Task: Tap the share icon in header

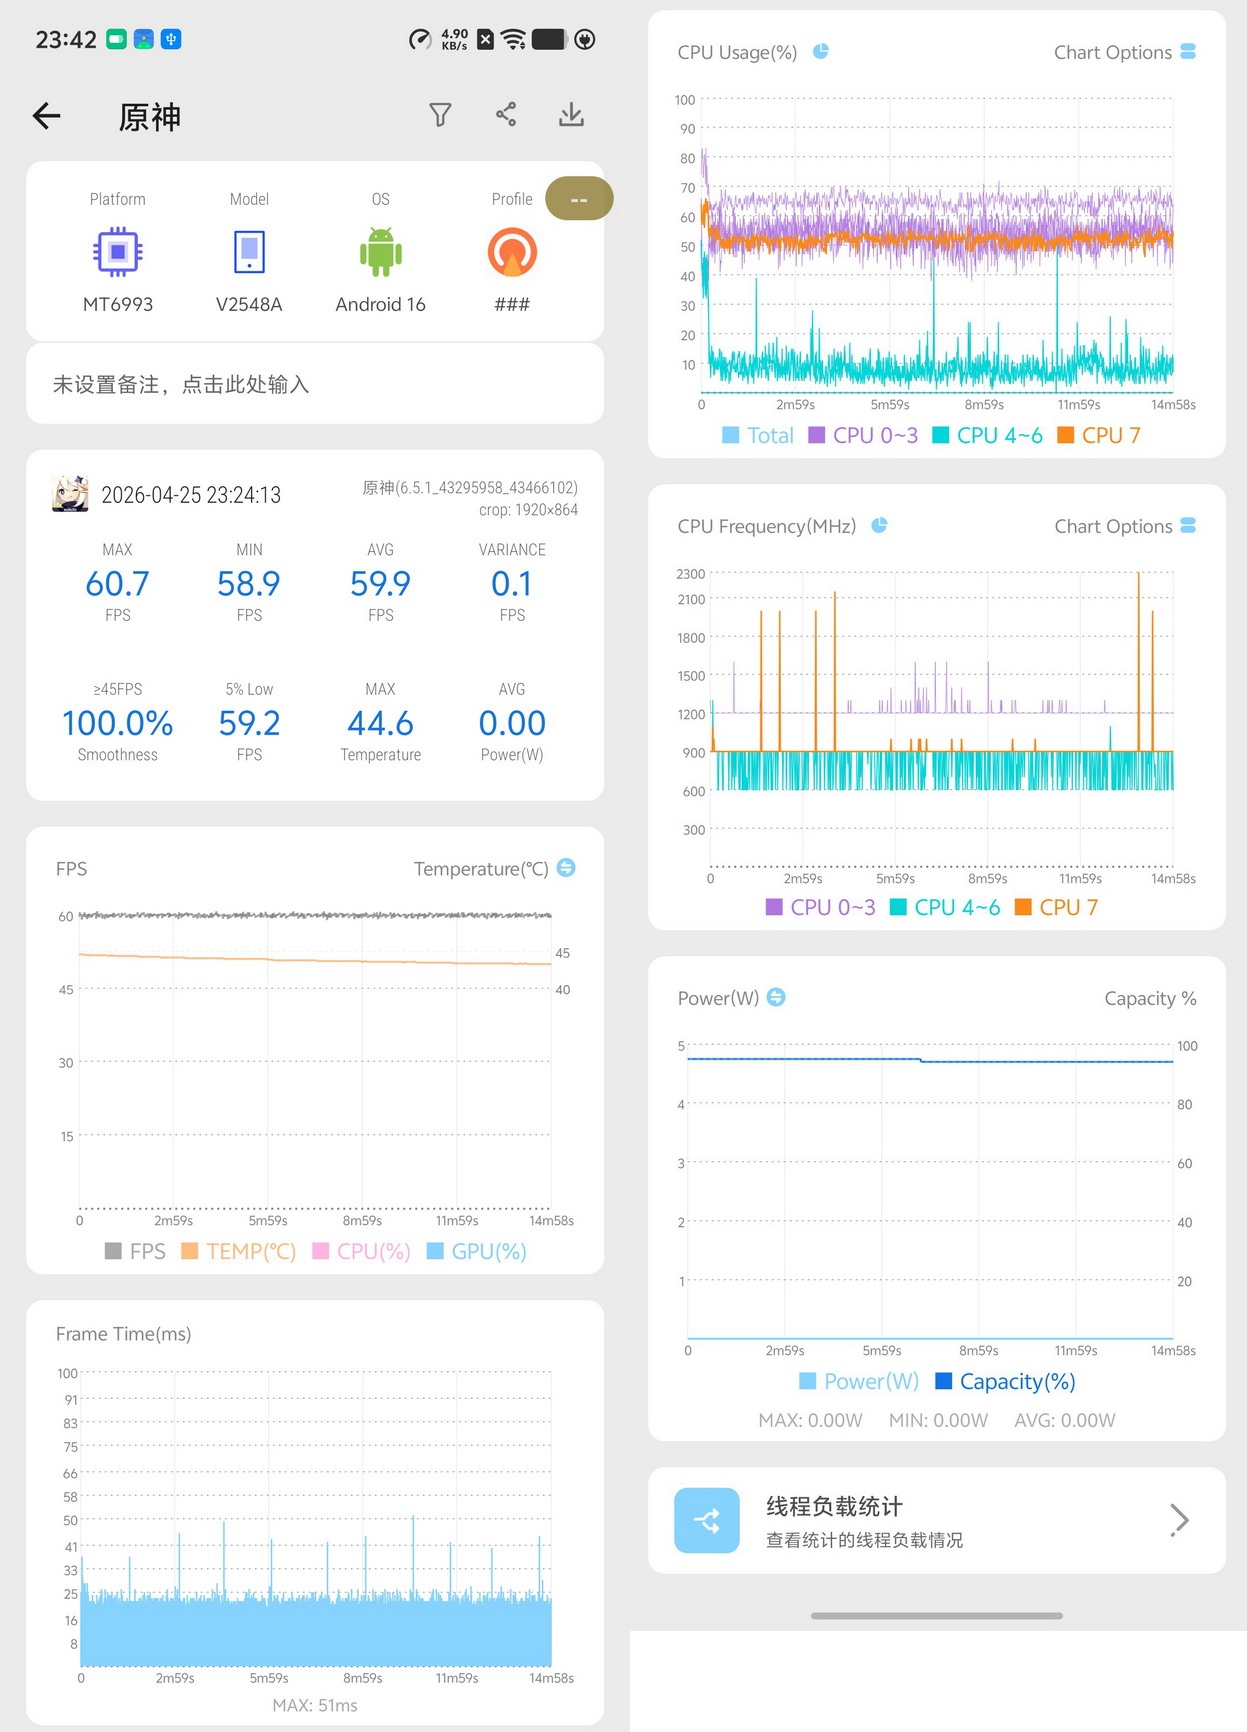Action: click(x=506, y=114)
